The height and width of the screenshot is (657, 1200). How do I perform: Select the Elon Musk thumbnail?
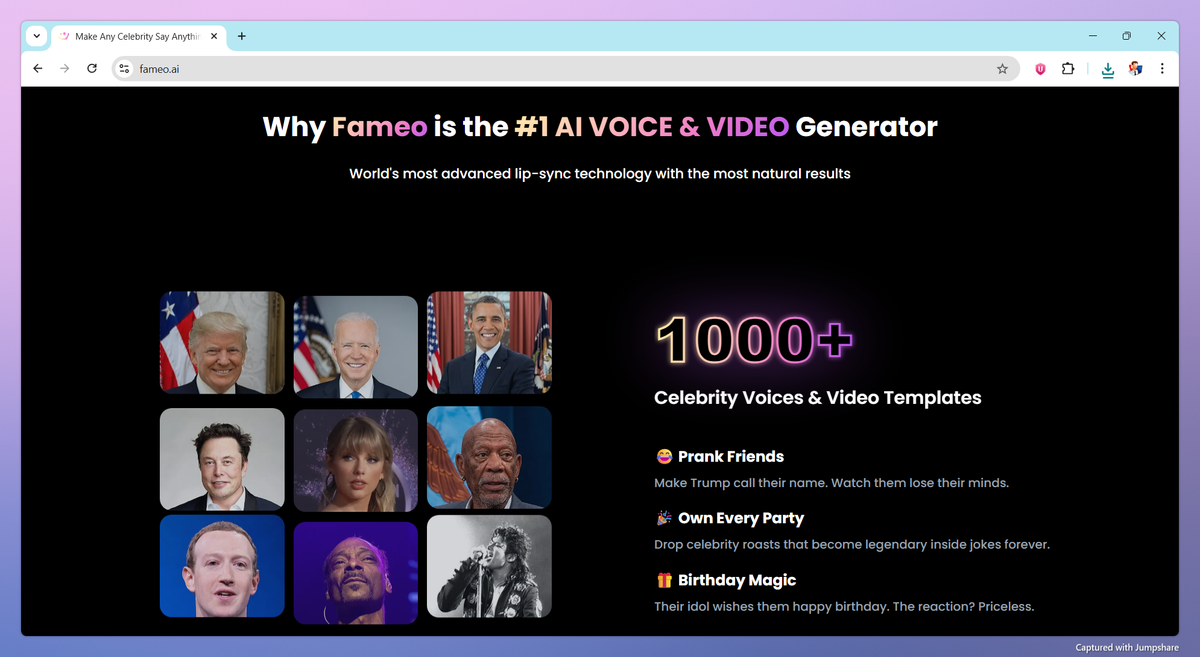(222, 459)
